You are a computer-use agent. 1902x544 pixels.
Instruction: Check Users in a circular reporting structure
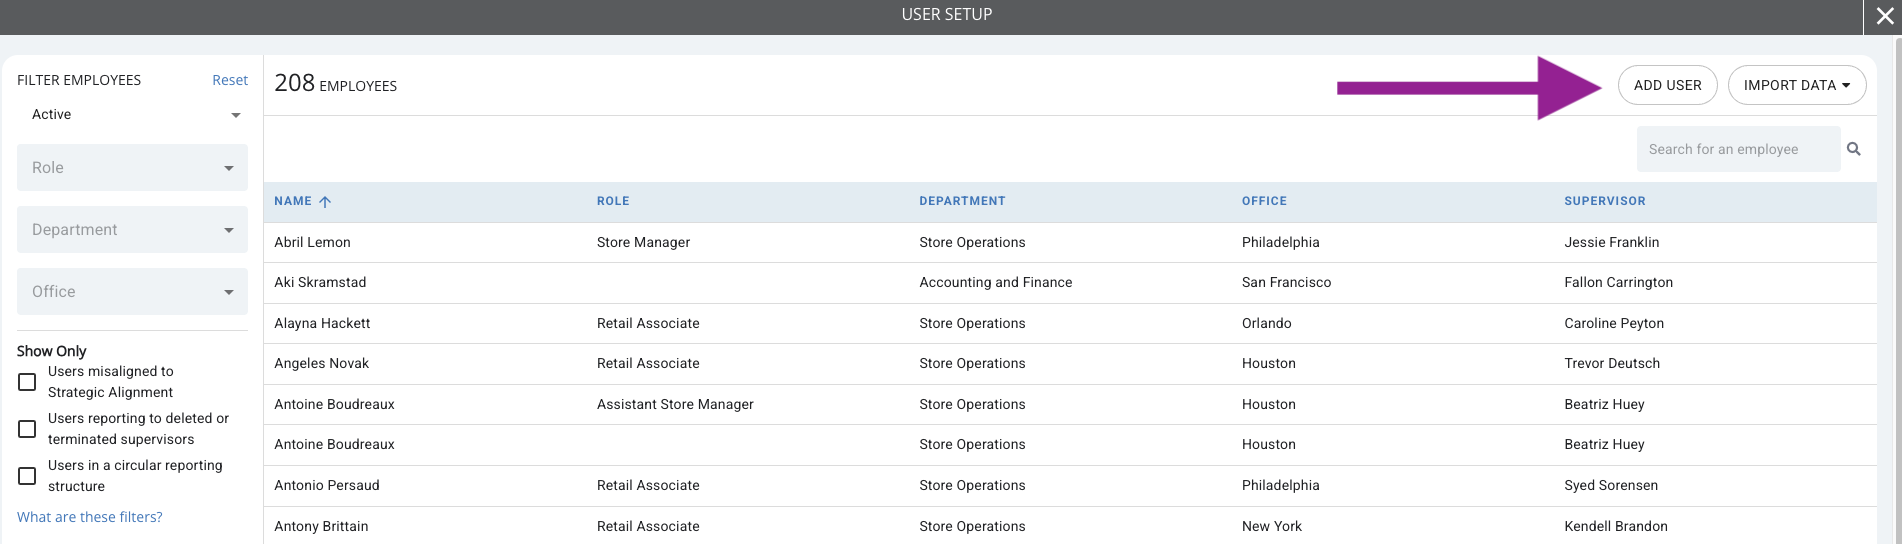pos(27,476)
